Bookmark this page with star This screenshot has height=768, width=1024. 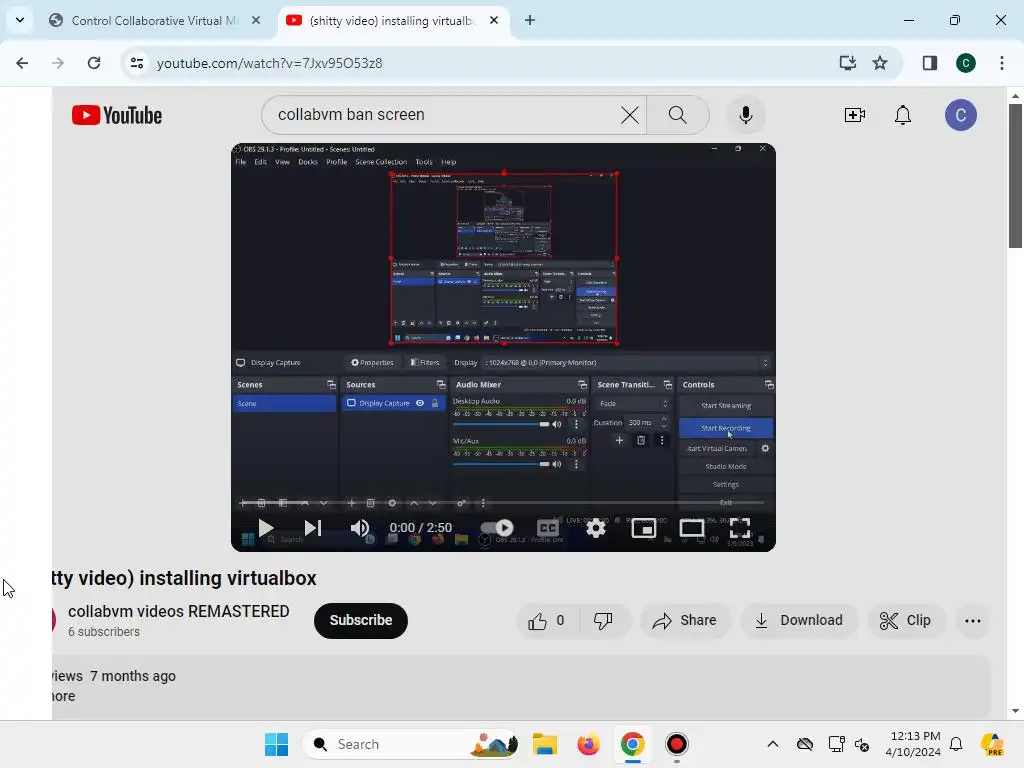880,63
